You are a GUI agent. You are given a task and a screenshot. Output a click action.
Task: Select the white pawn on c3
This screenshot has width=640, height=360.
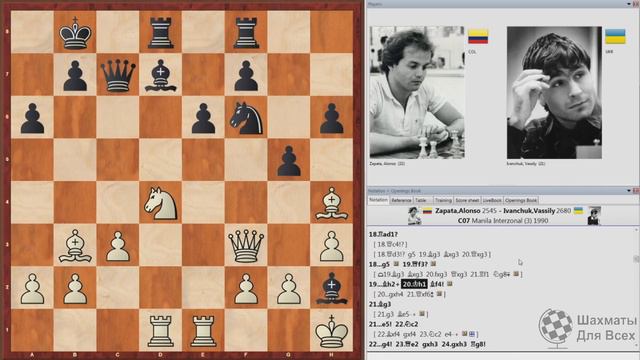118,246
